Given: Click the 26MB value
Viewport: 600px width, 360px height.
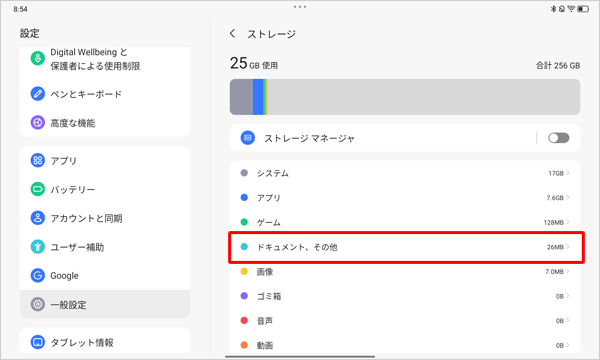Looking at the screenshot, I should 555,247.
